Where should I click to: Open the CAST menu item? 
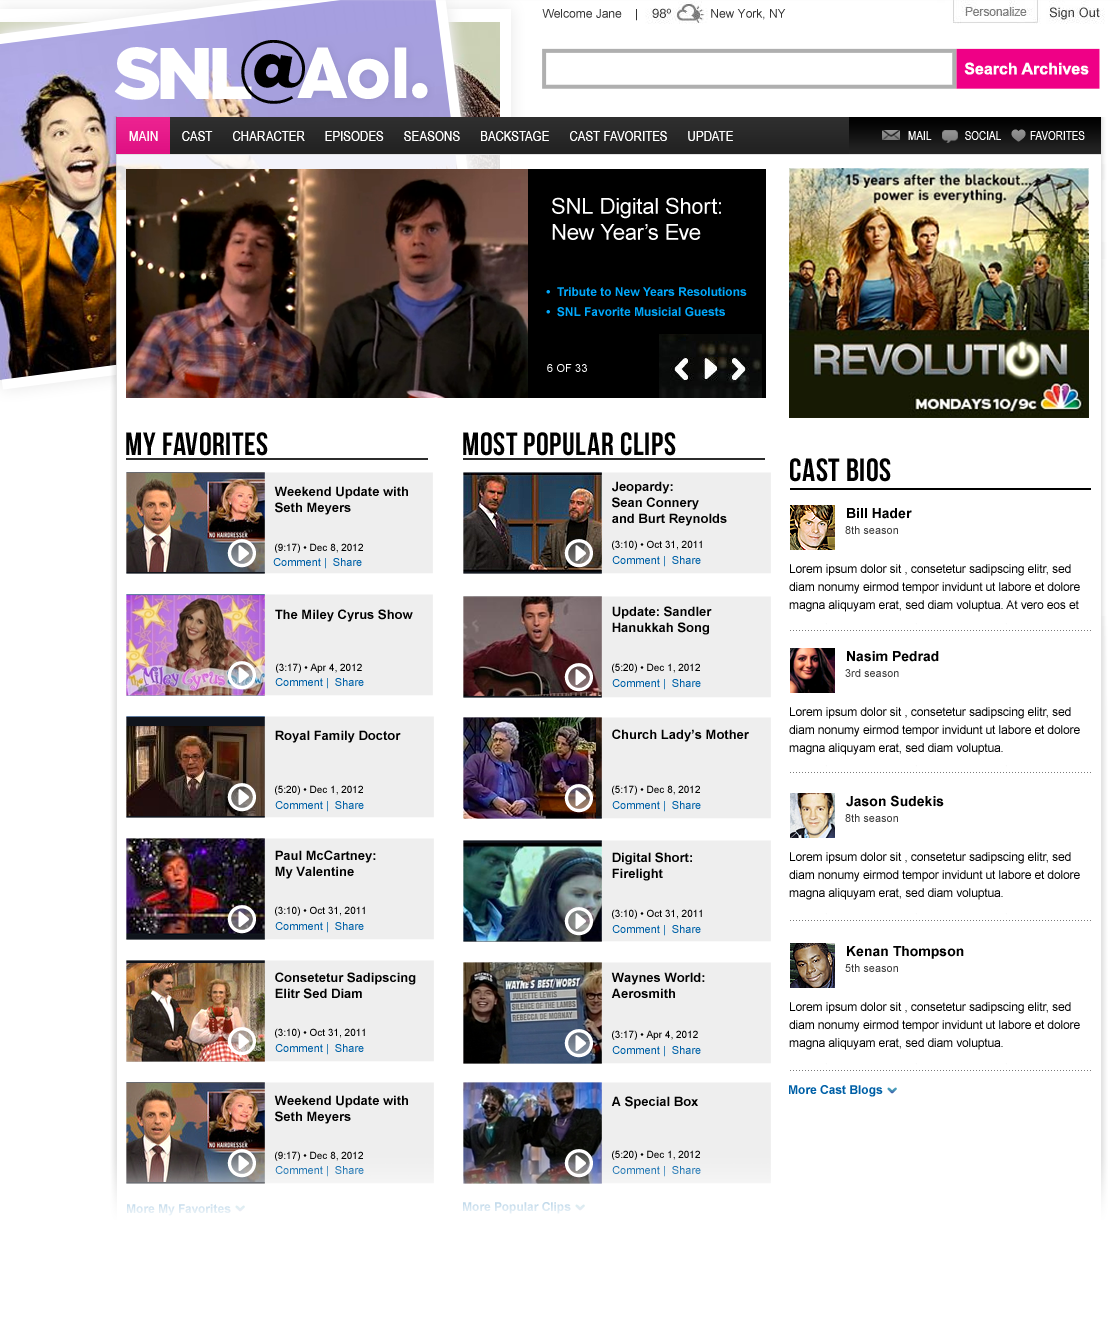197,136
